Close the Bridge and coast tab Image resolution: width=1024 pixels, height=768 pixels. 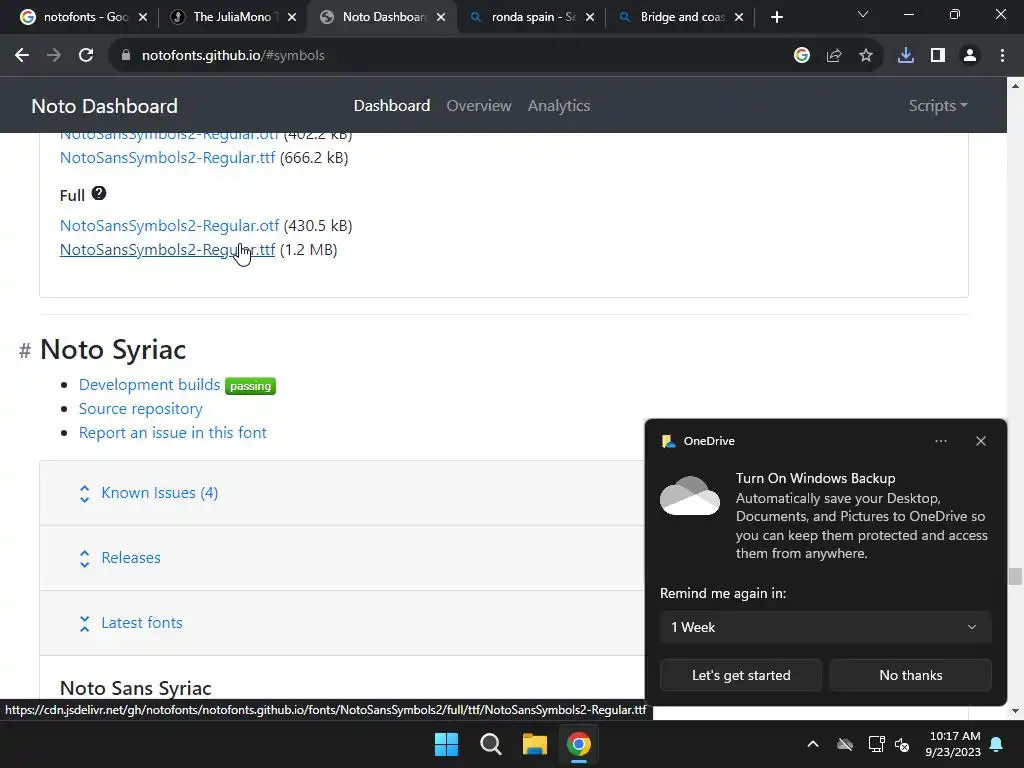739,17
